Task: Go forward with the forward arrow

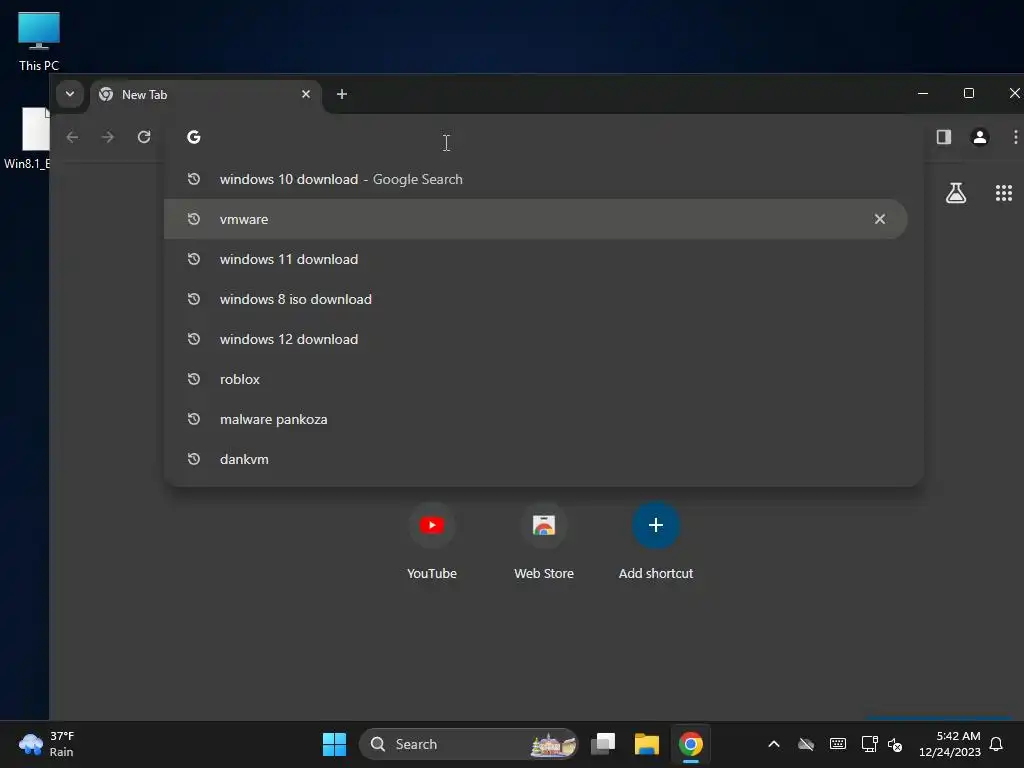Action: point(108,137)
